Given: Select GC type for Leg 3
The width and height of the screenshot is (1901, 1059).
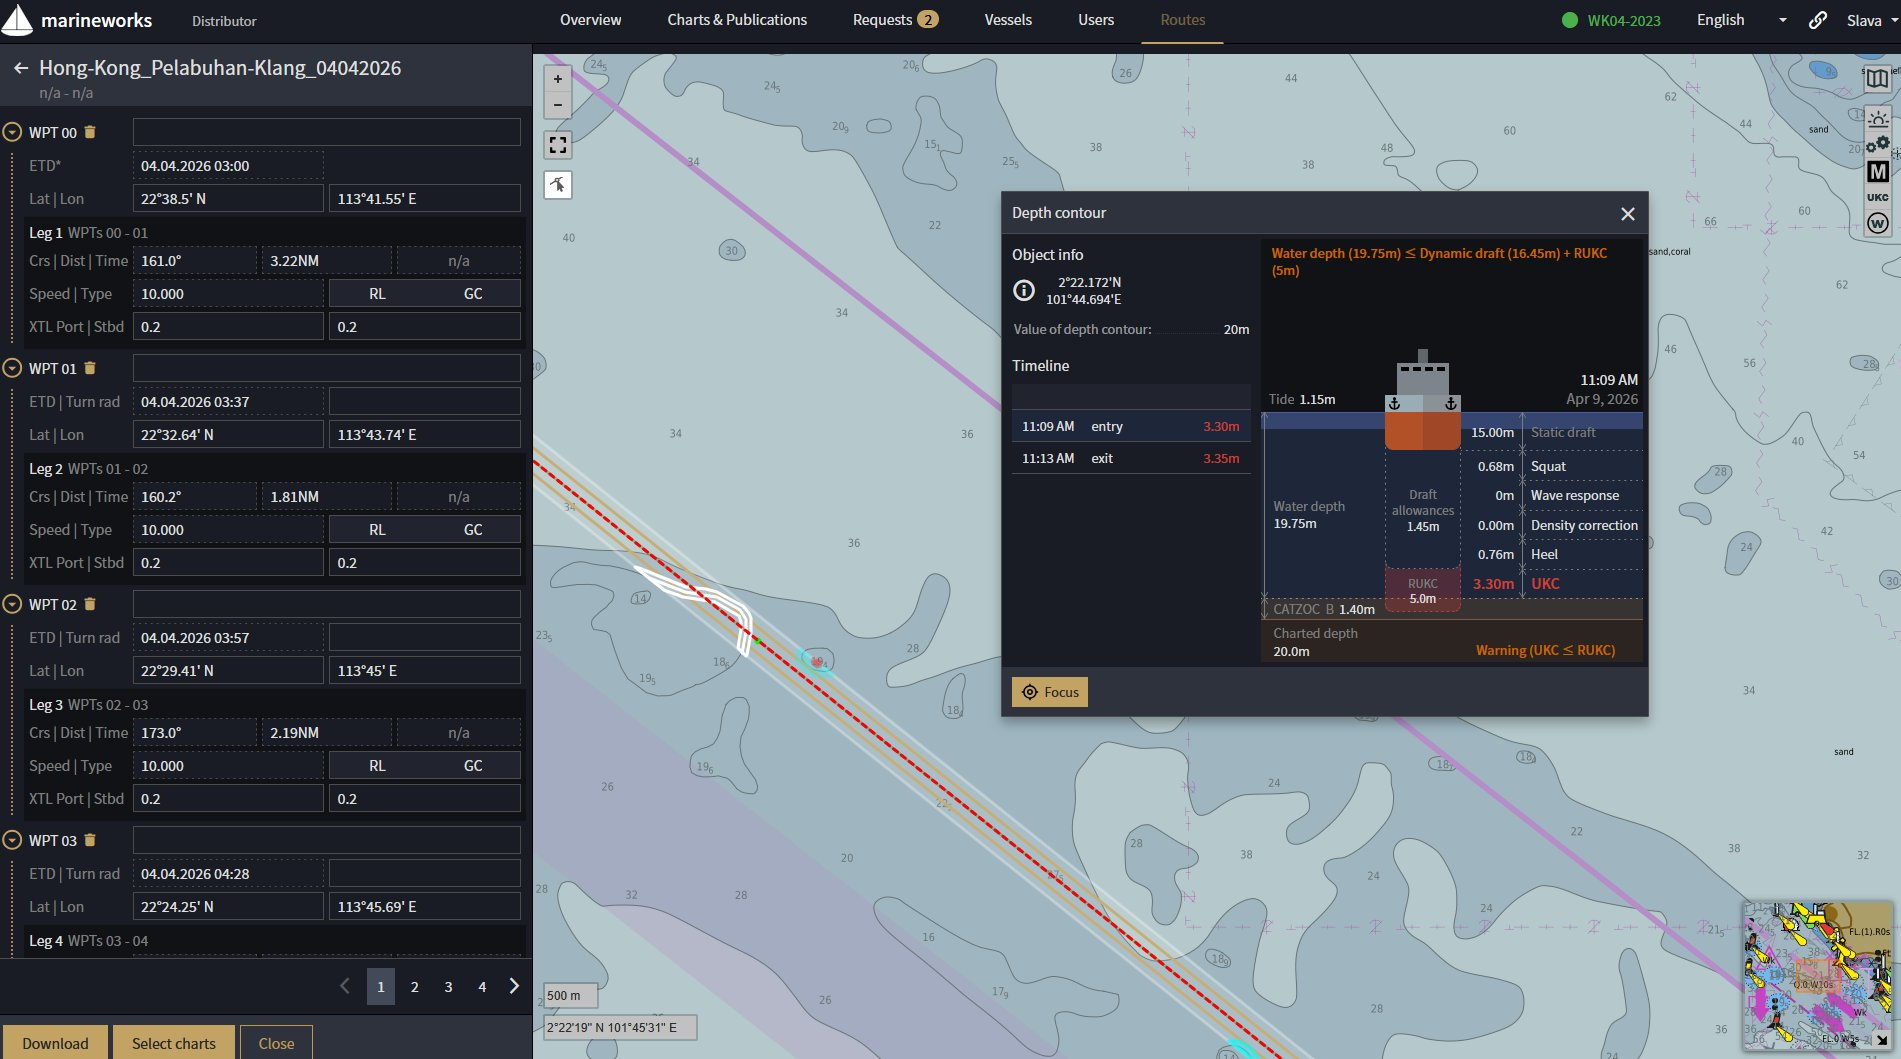Looking at the screenshot, I should click(x=473, y=766).
